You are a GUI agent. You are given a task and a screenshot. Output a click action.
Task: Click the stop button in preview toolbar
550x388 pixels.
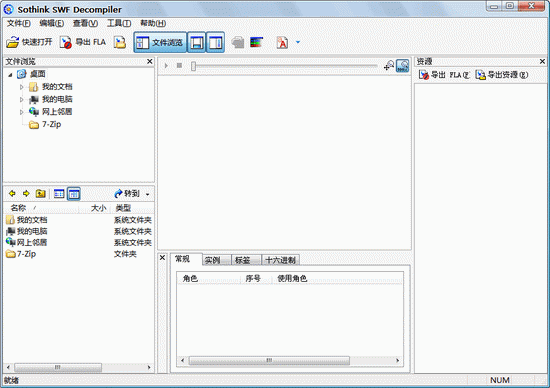click(179, 66)
